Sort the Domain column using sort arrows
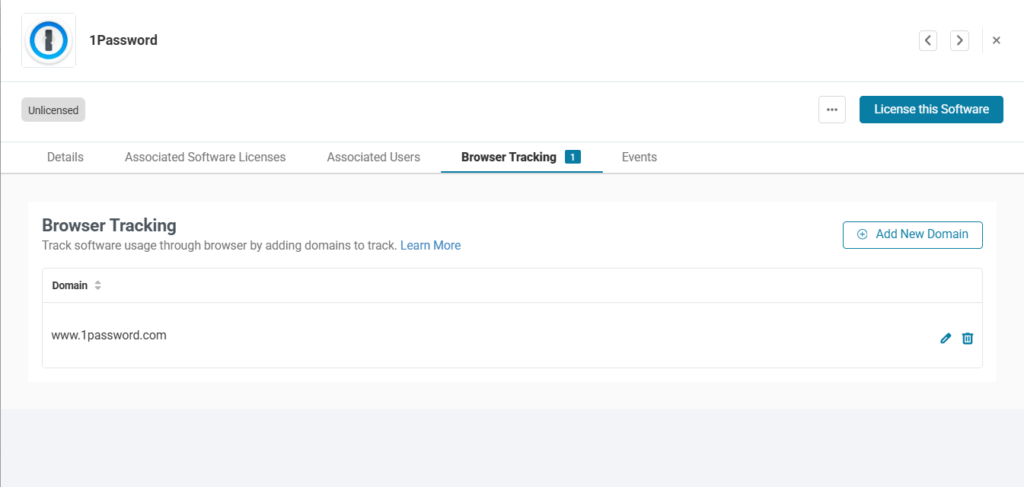This screenshot has height=487, width=1024. (98, 286)
